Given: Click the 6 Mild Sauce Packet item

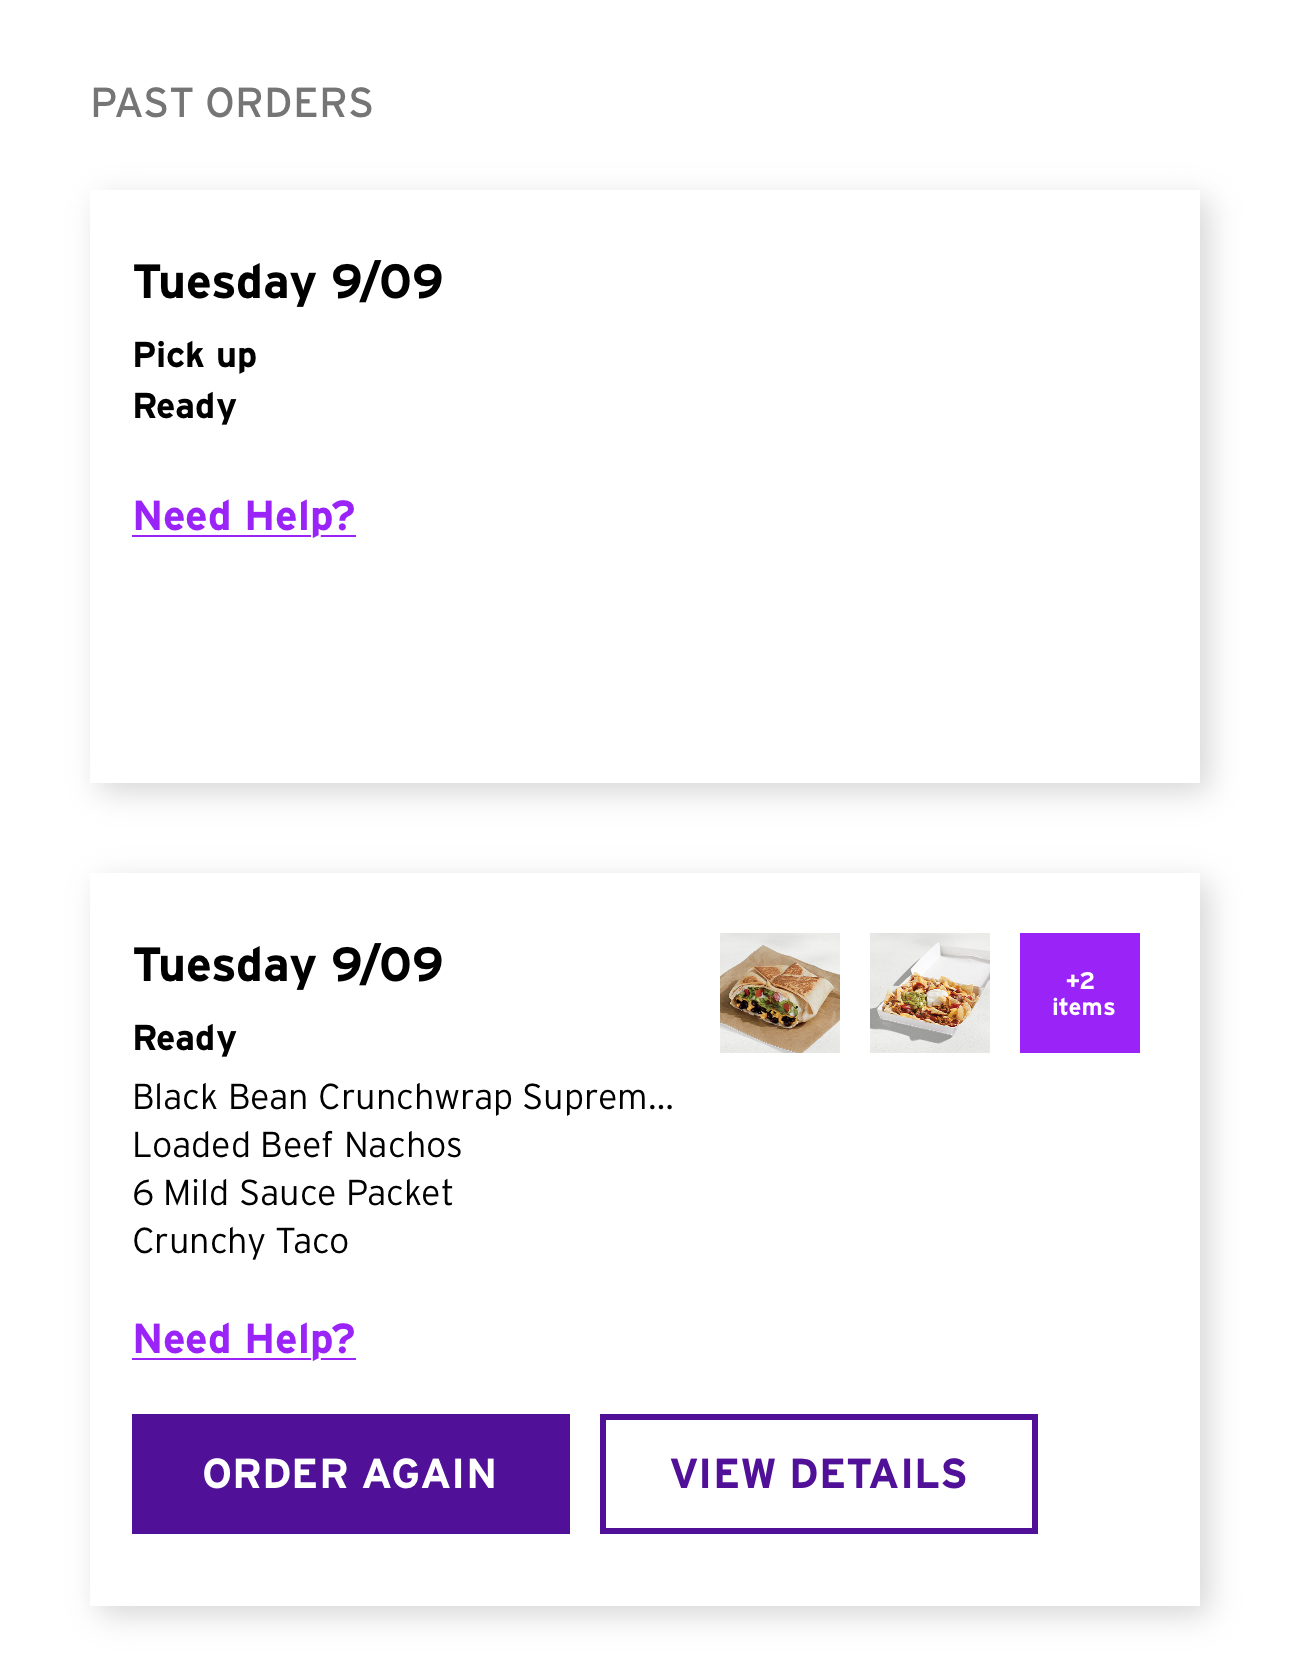Looking at the screenshot, I should tap(293, 1193).
